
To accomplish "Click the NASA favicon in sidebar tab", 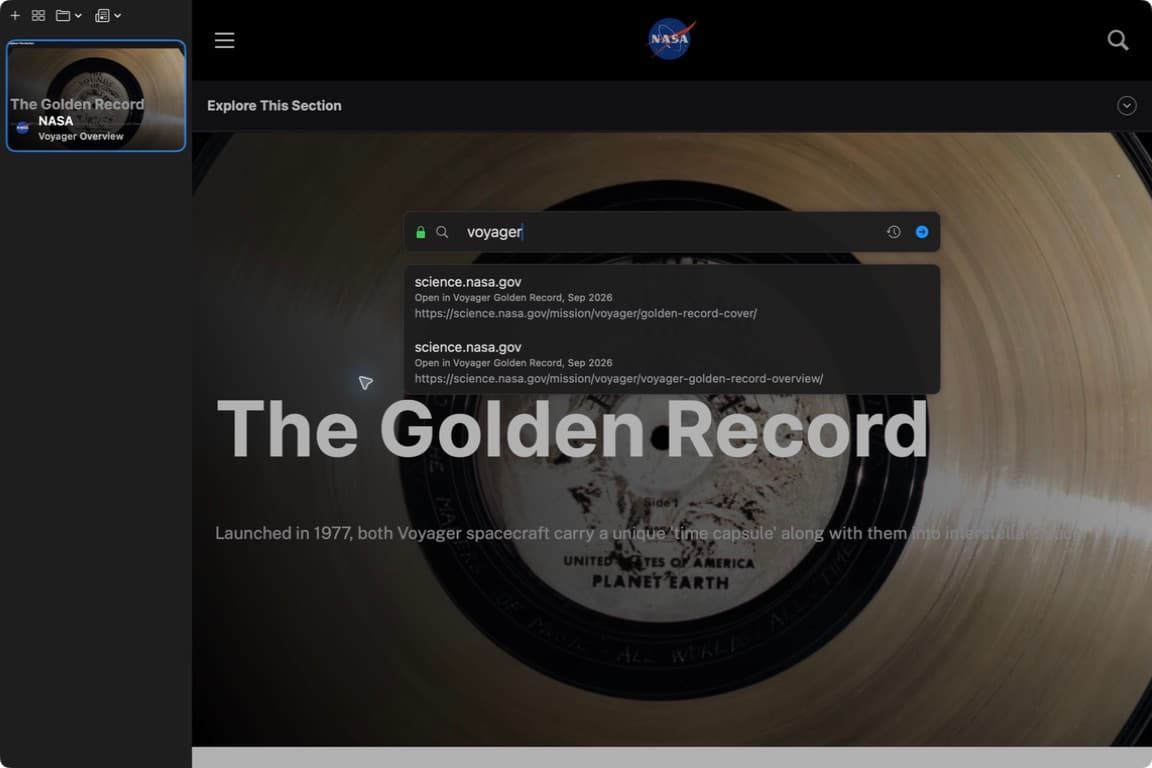I will 23,128.
